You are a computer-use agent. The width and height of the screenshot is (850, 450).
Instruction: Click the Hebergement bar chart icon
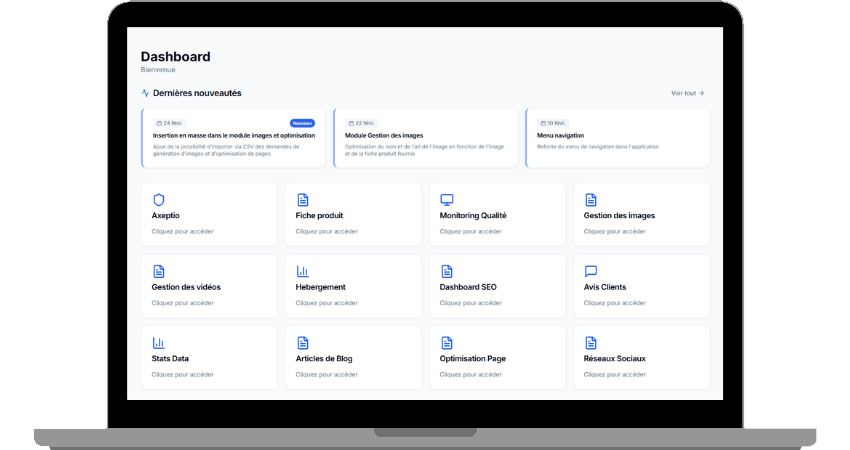pos(302,271)
